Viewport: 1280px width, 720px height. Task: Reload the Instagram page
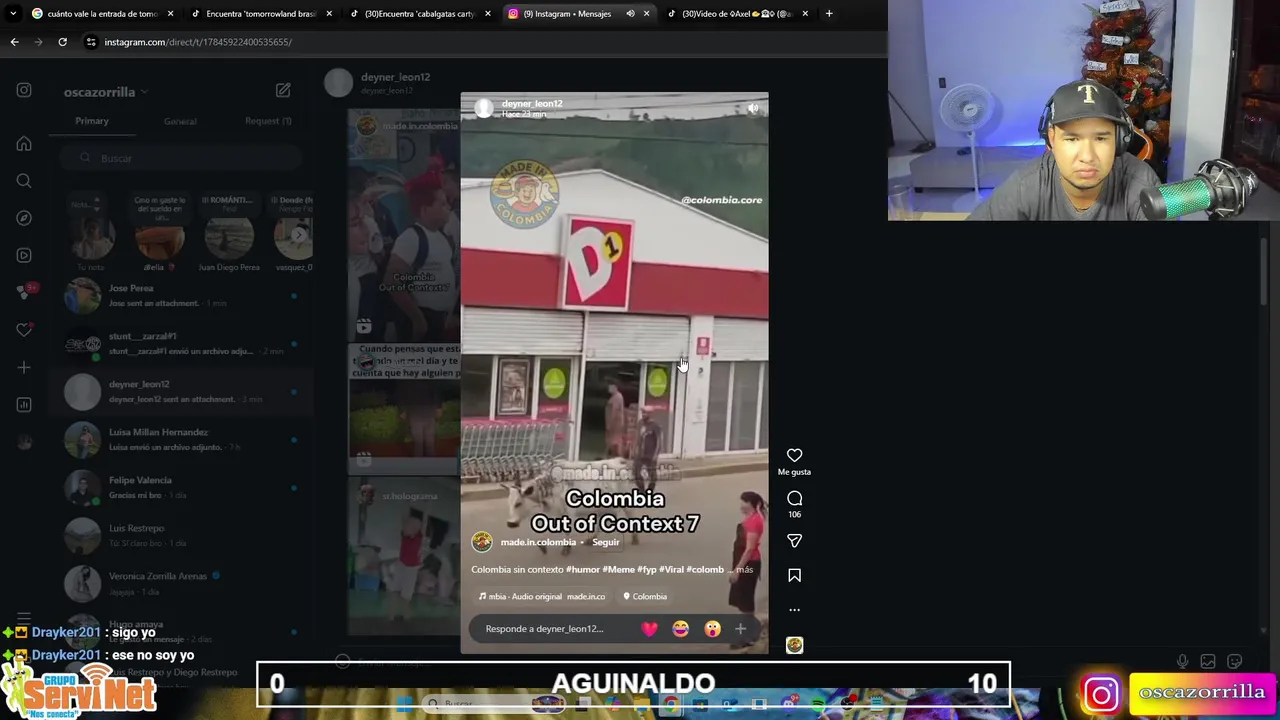[62, 42]
